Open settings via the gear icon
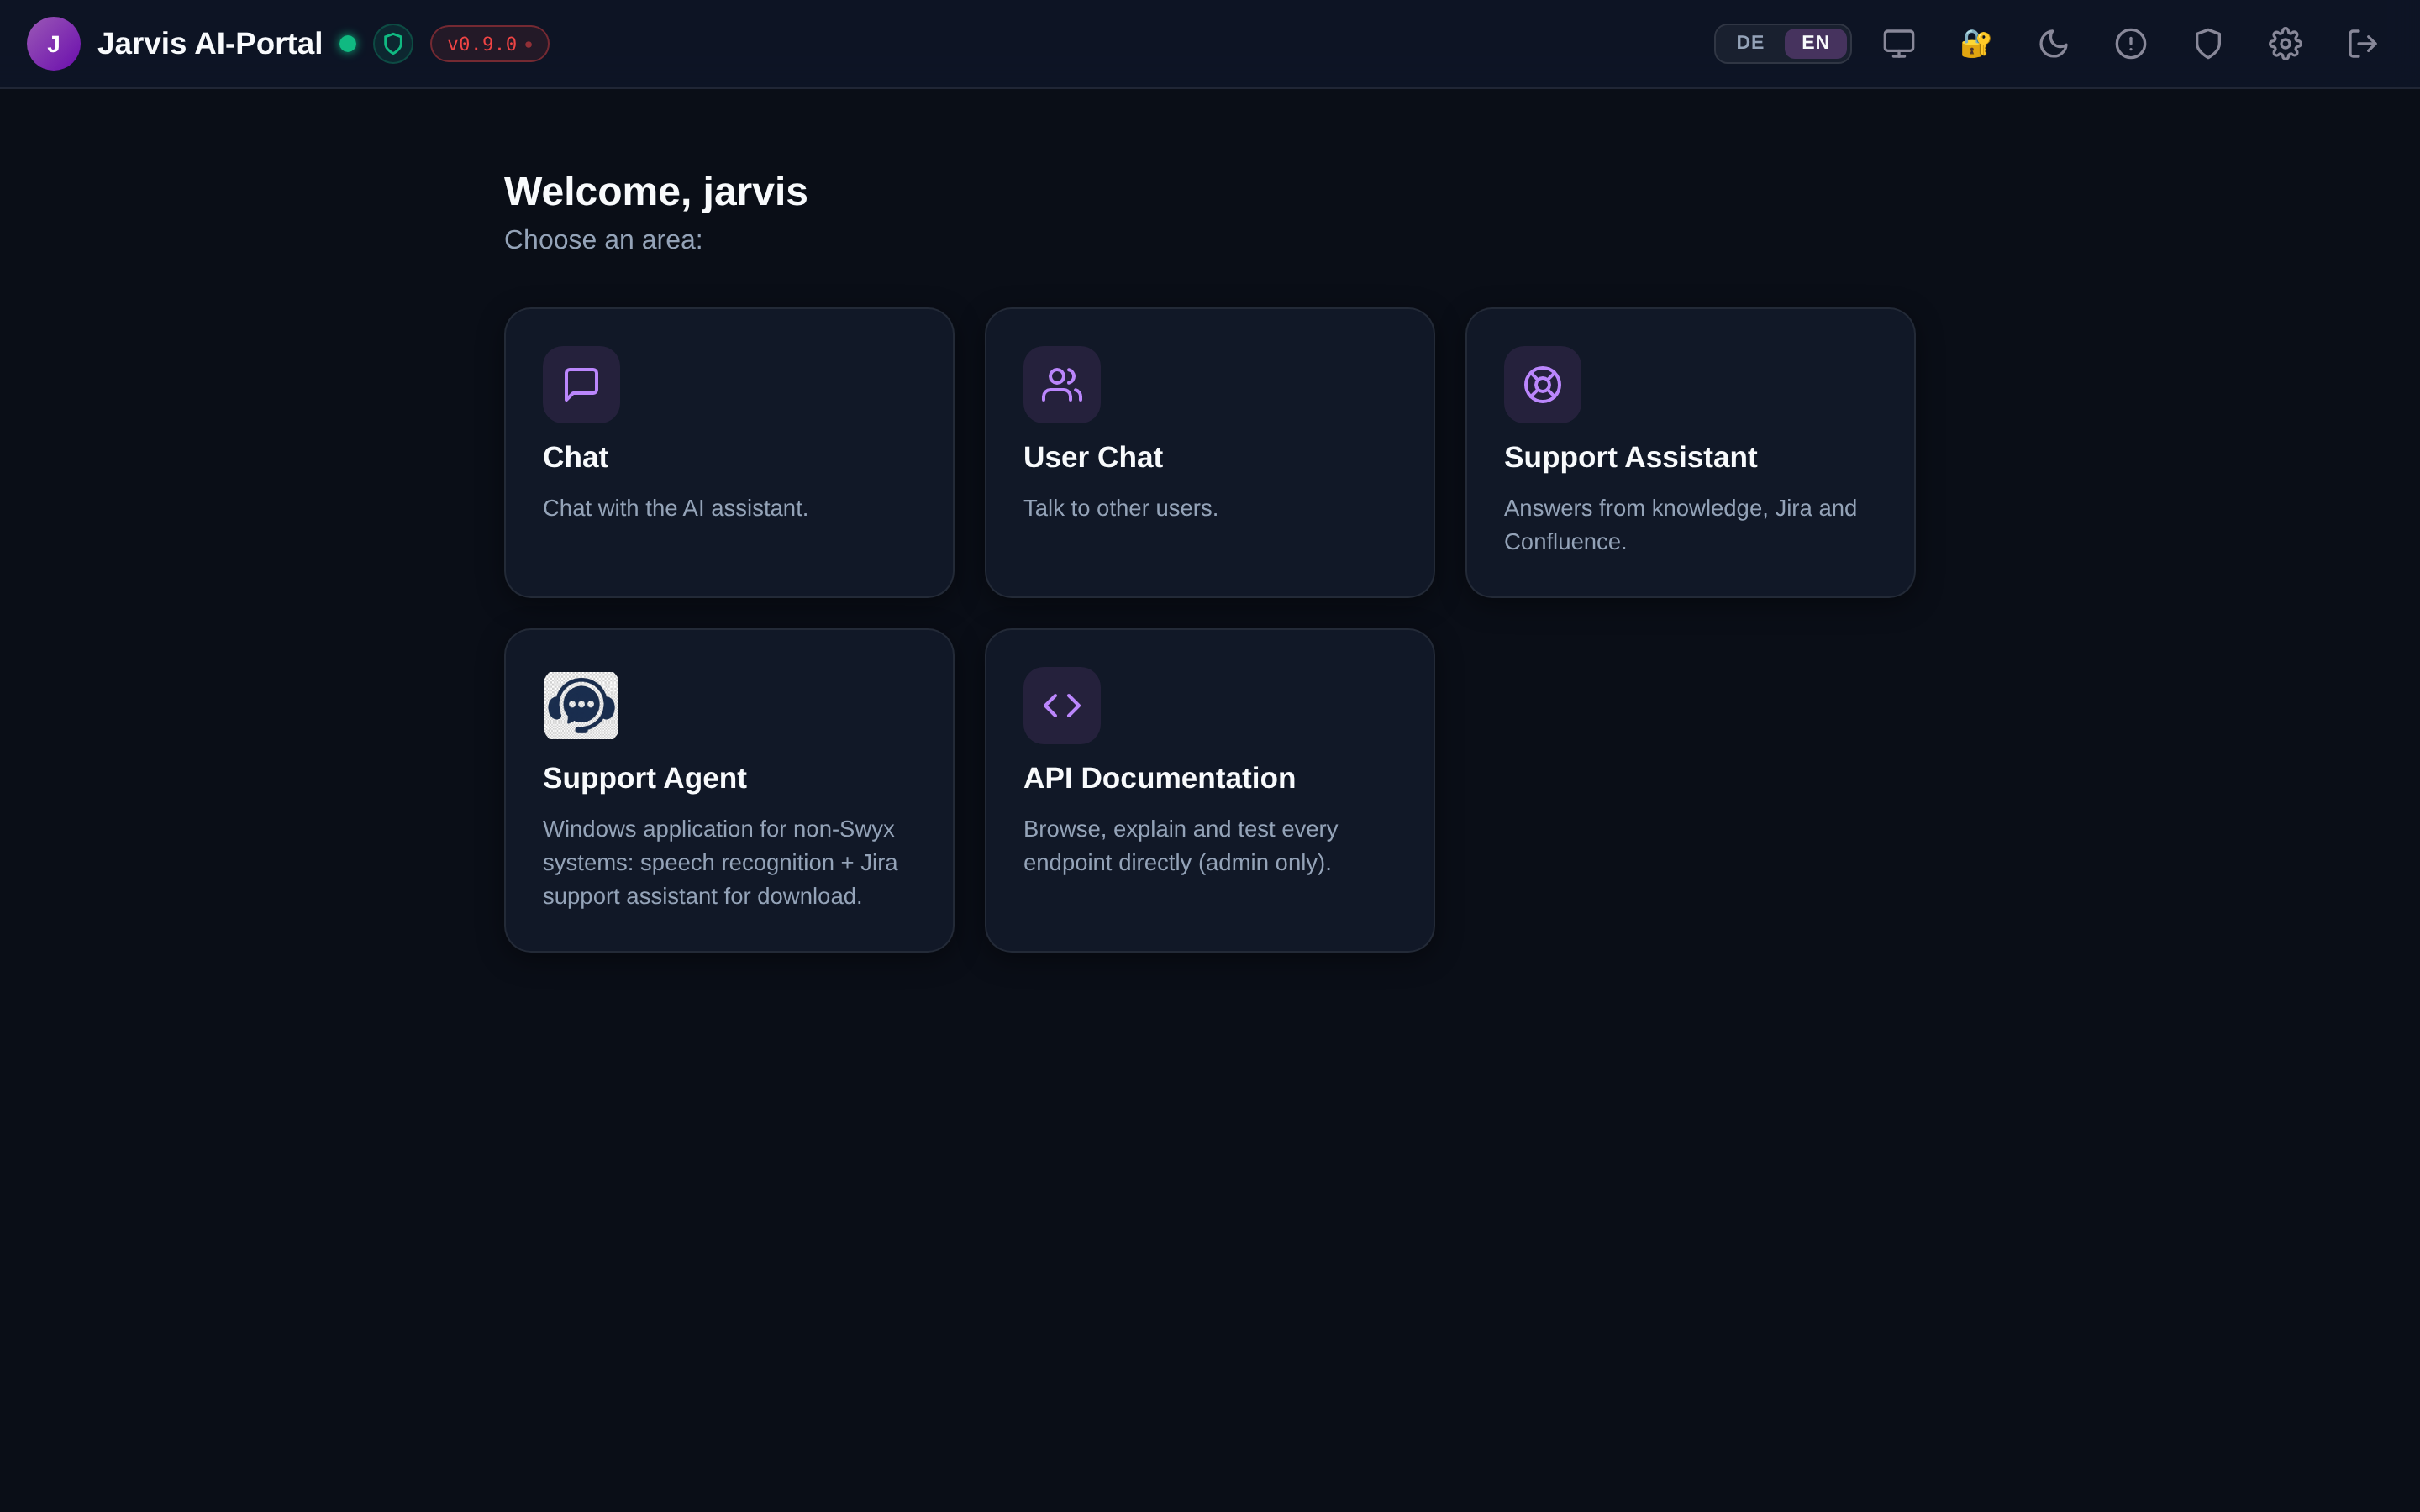This screenshot has width=2420, height=1512. [x=2285, y=44]
